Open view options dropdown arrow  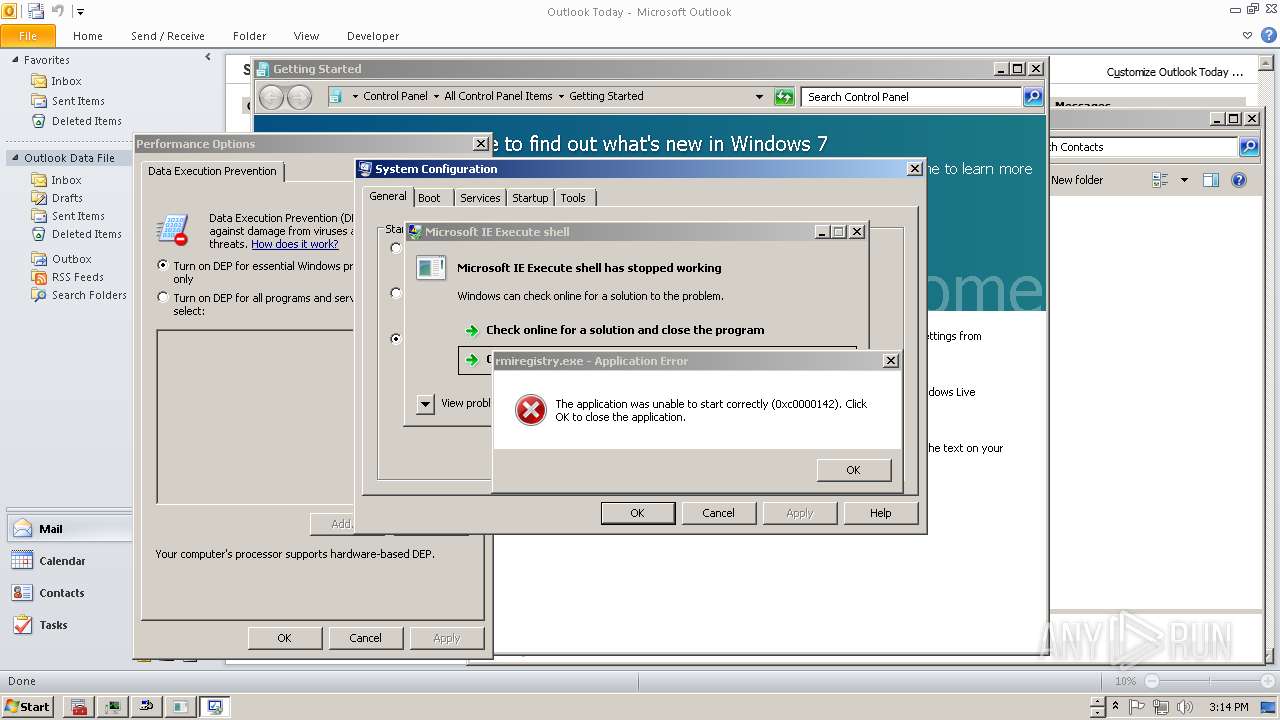(1185, 180)
